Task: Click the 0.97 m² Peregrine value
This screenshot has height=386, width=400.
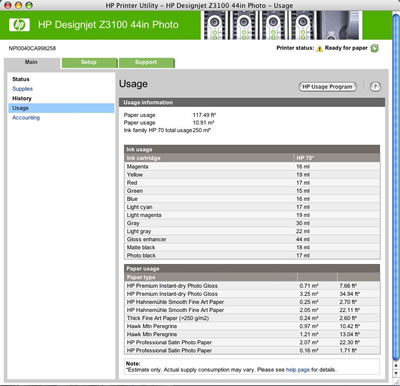Action: (309, 326)
